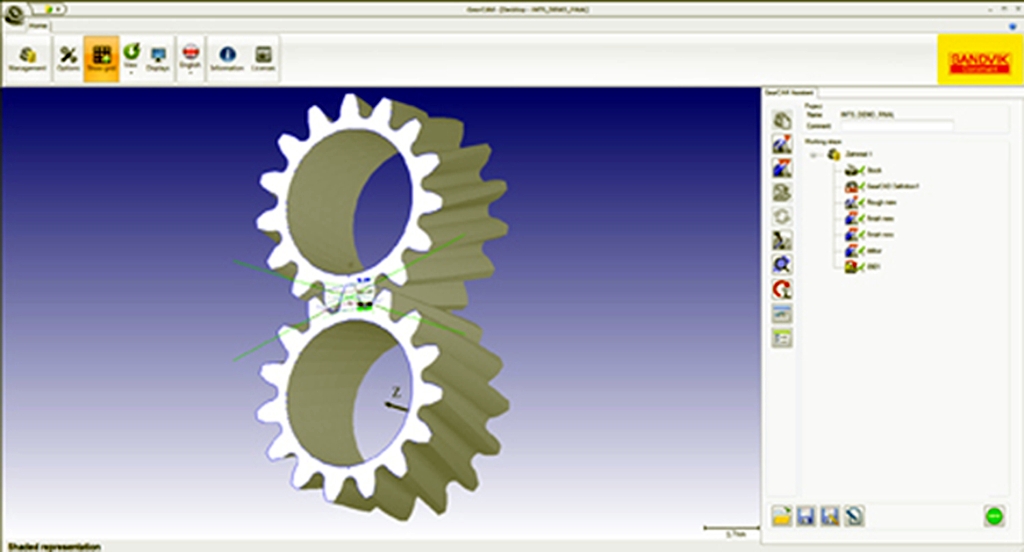Expand the View dropdown in ribbon
Viewport: 1024px width, 552px height.
pyautogui.click(x=131, y=59)
